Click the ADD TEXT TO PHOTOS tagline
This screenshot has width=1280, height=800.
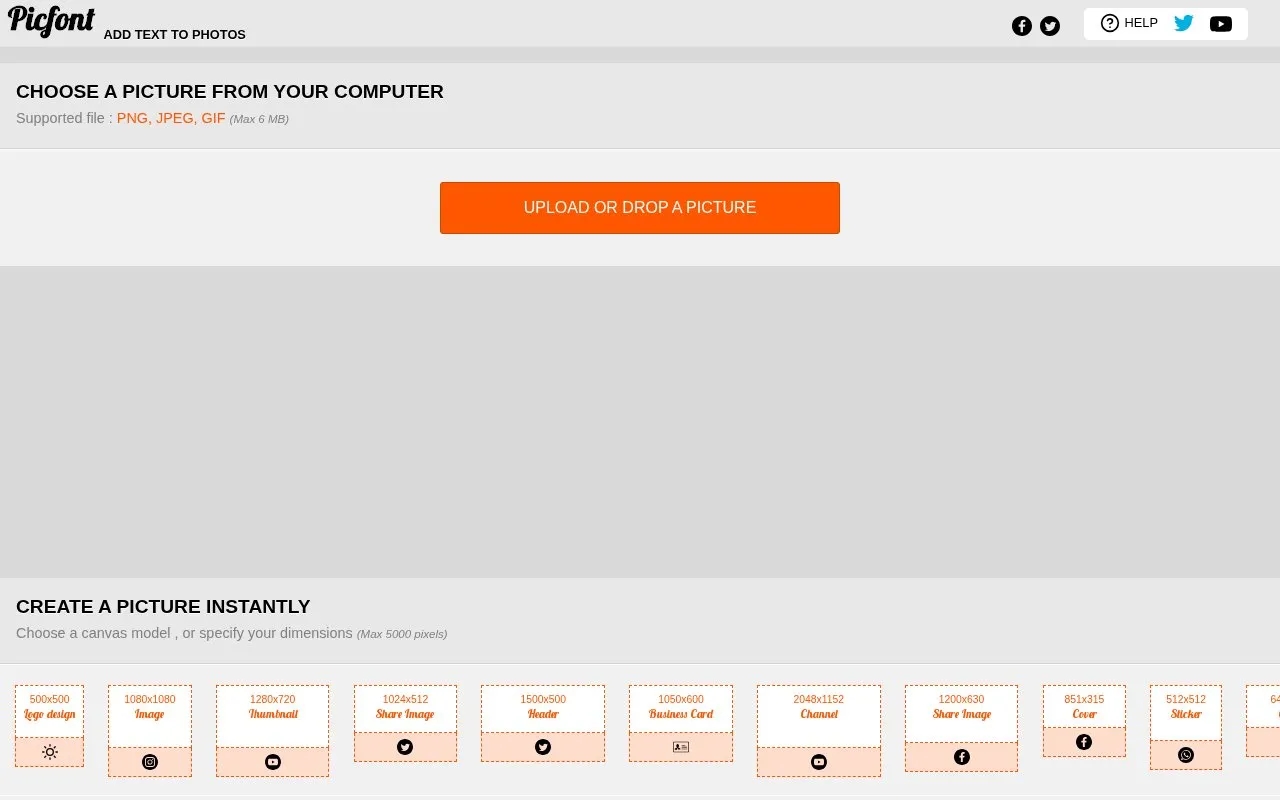(175, 35)
